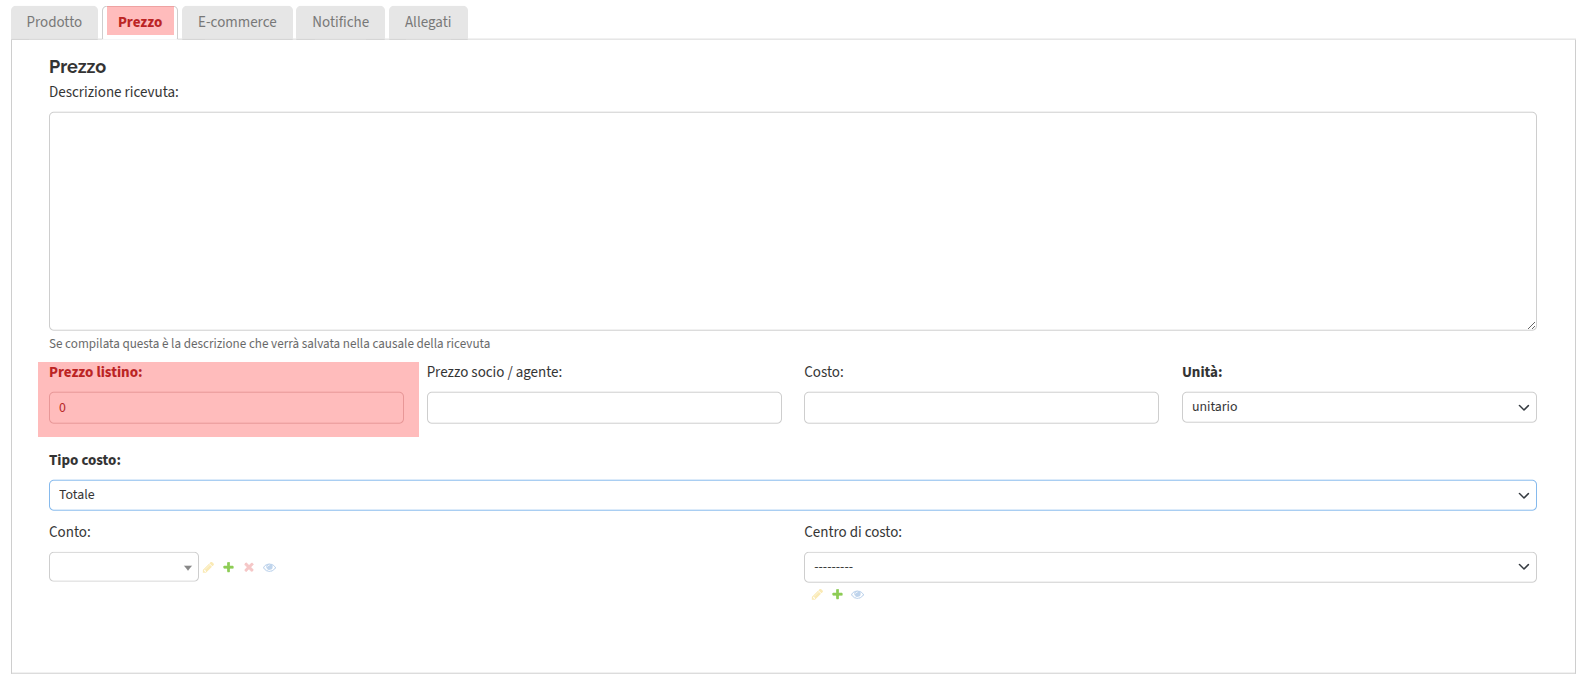Add a new Centro di costo
The width and height of the screenshot is (1586, 680).
coord(838,594)
